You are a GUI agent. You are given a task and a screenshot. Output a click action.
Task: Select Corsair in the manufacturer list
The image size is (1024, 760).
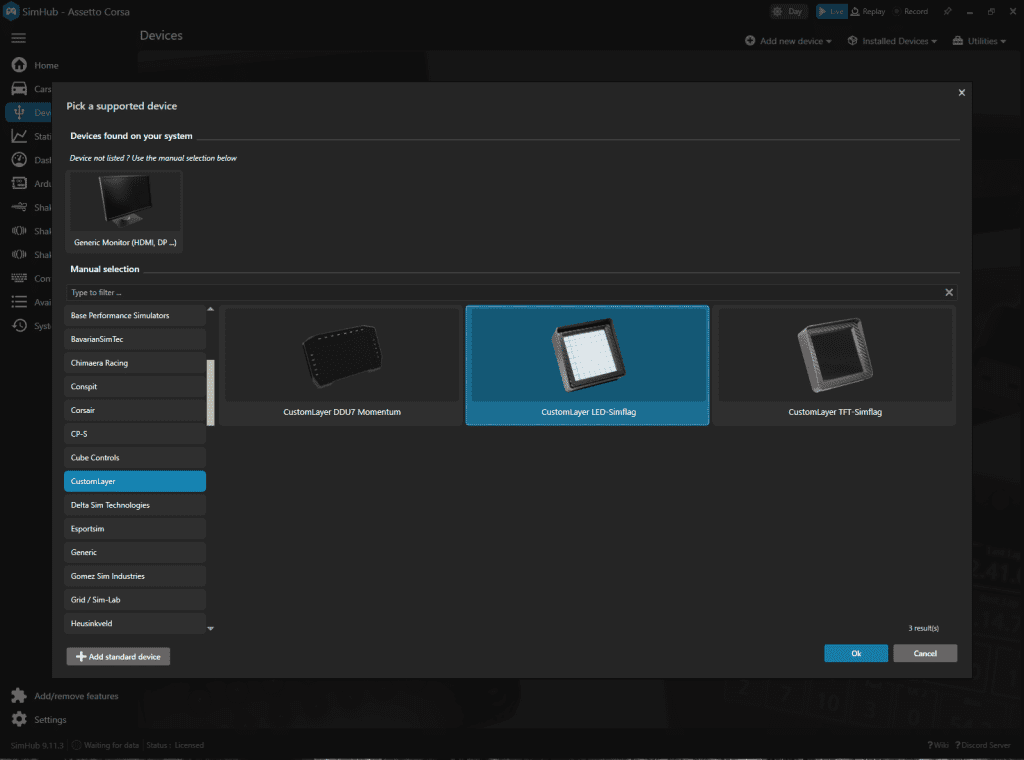tap(135, 411)
